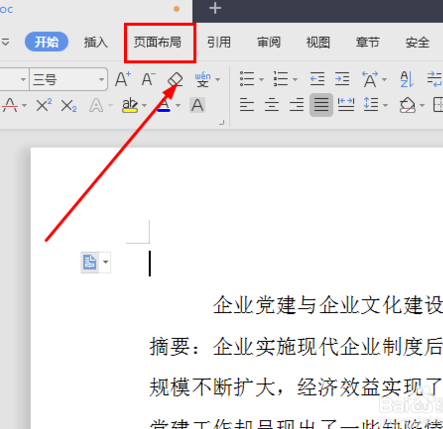Apply numbered list
The image size is (443, 429).
click(x=281, y=79)
